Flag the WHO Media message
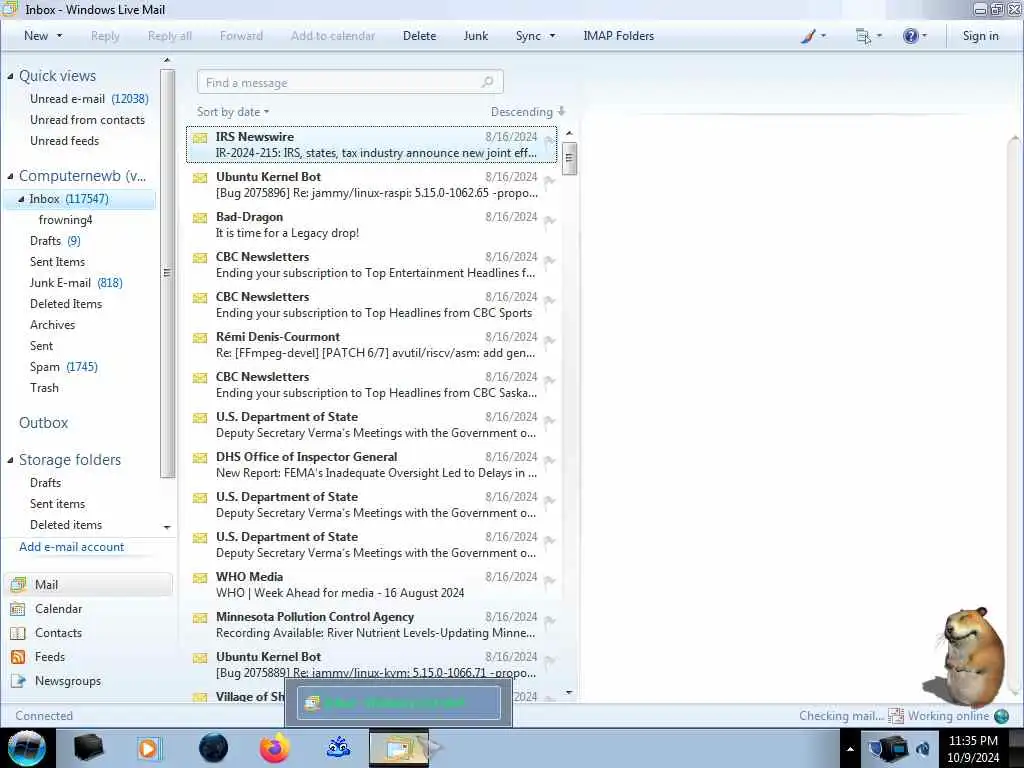Viewport: 1024px width, 768px height. pyautogui.click(x=549, y=581)
